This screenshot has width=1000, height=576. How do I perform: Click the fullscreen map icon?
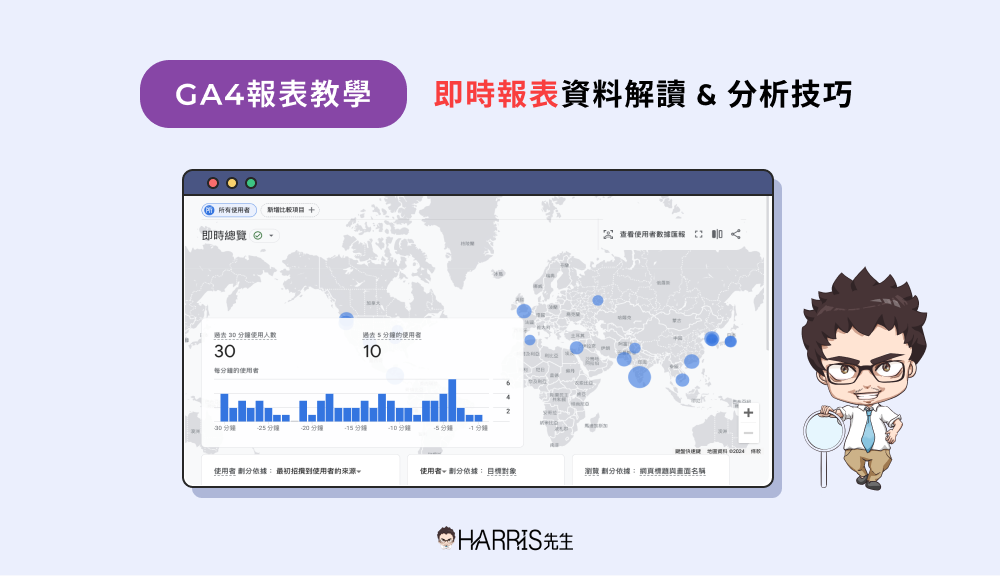698,235
